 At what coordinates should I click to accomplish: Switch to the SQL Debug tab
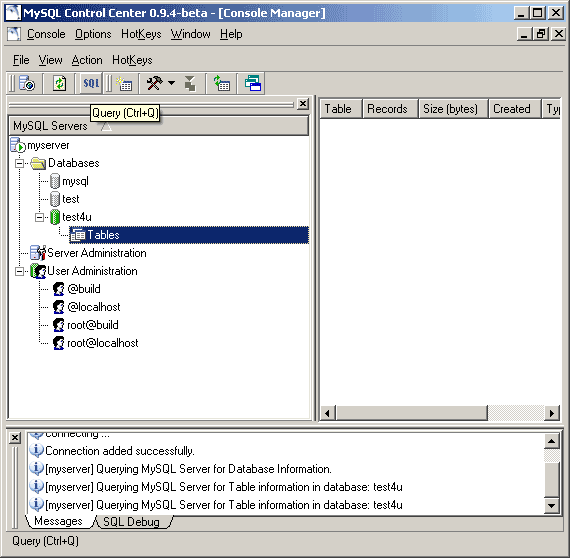pyautogui.click(x=131, y=522)
